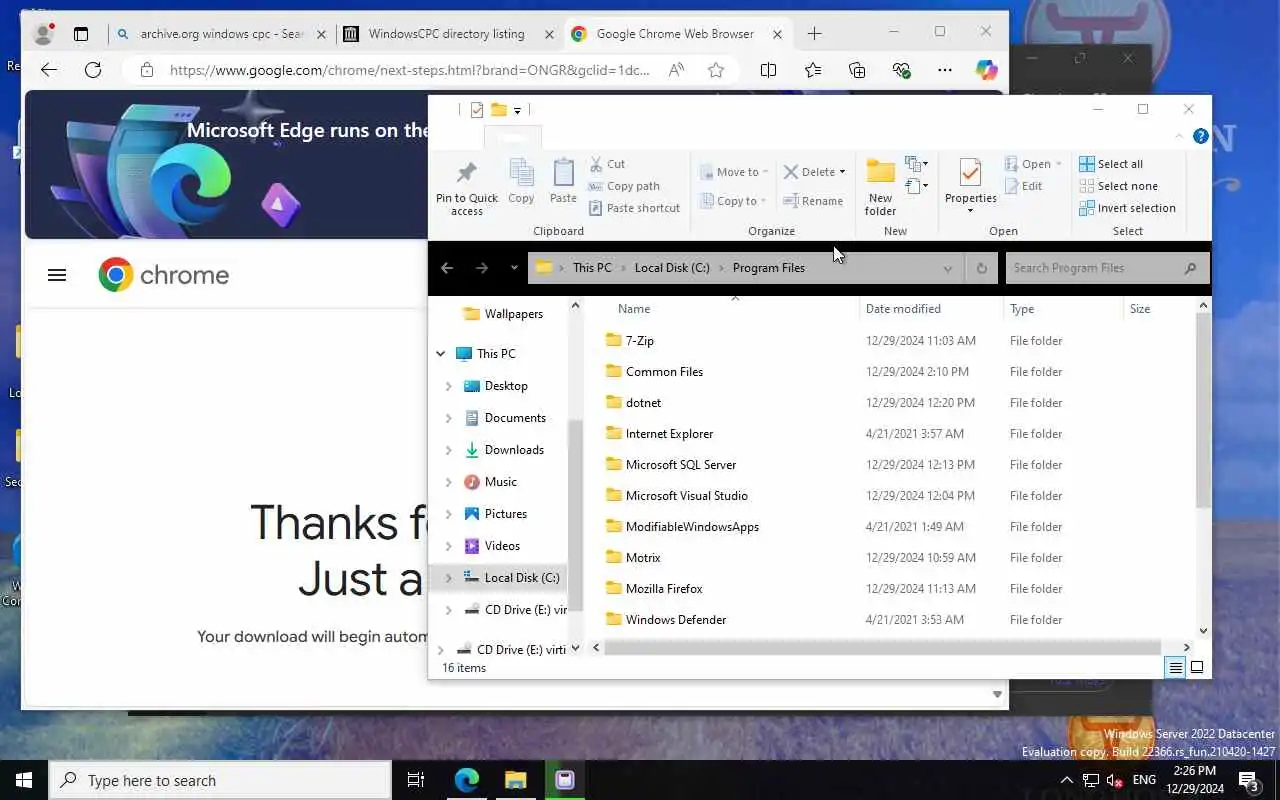Sort by the Type column header
1280x800 pixels.
1022,309
